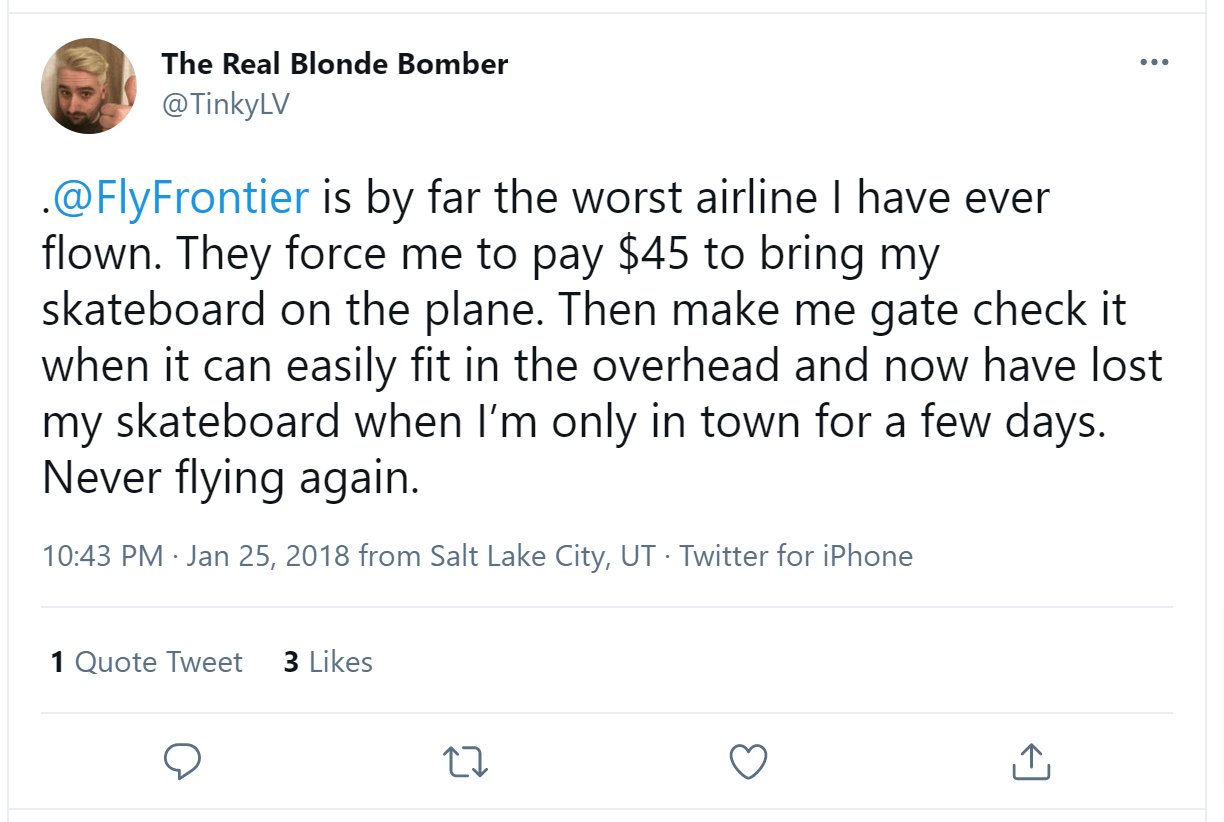
Task: Open The Real Blonde Bomber's profile
Action: [x=334, y=63]
